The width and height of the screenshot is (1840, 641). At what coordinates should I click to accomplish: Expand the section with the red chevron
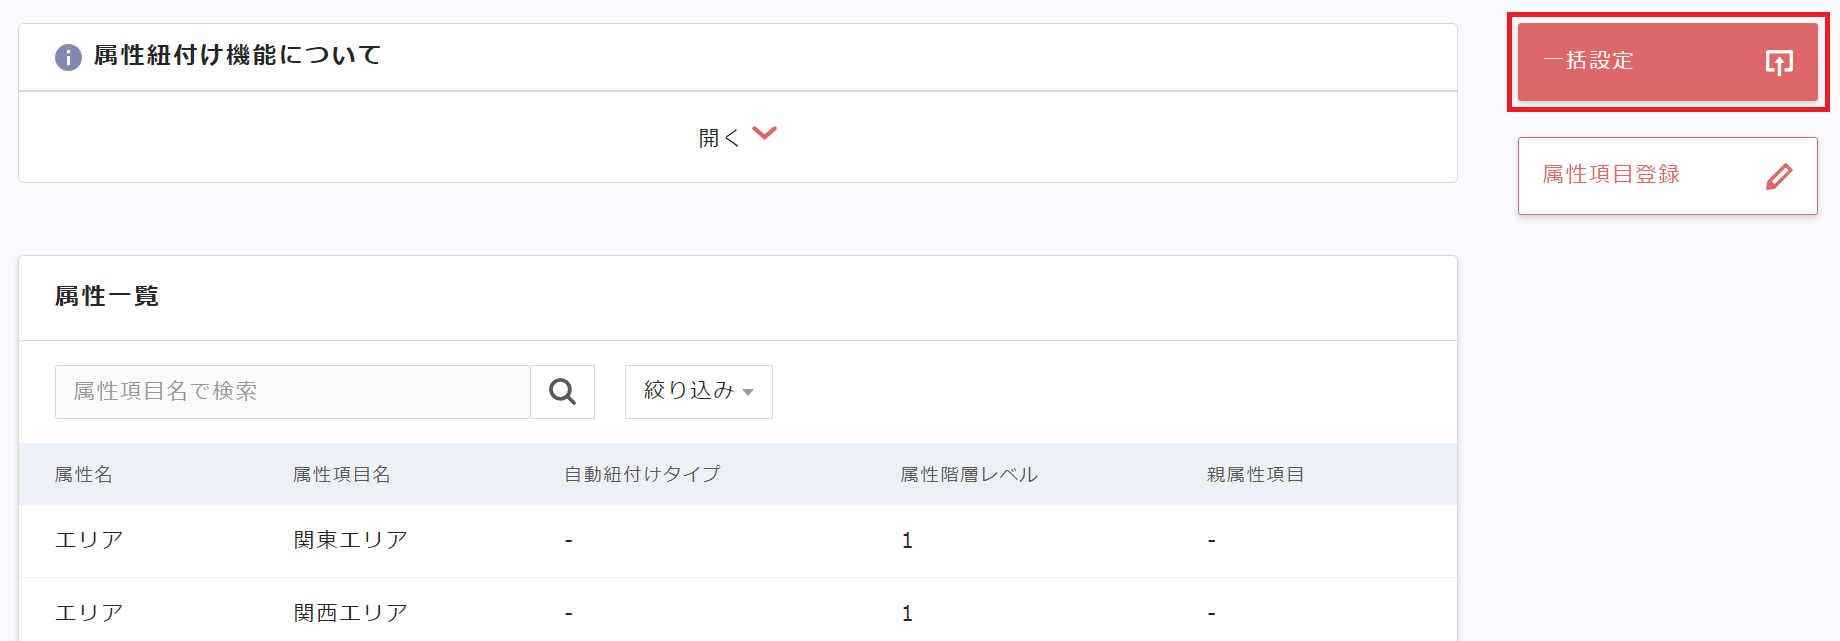click(x=765, y=134)
